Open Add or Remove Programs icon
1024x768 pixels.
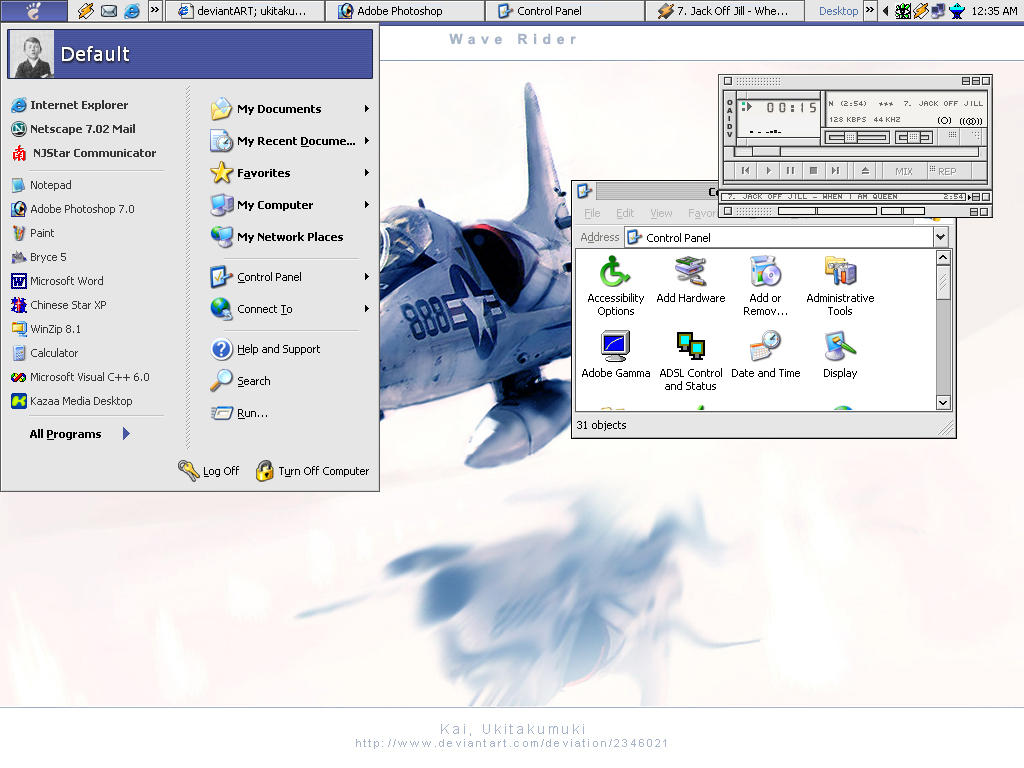click(x=765, y=285)
